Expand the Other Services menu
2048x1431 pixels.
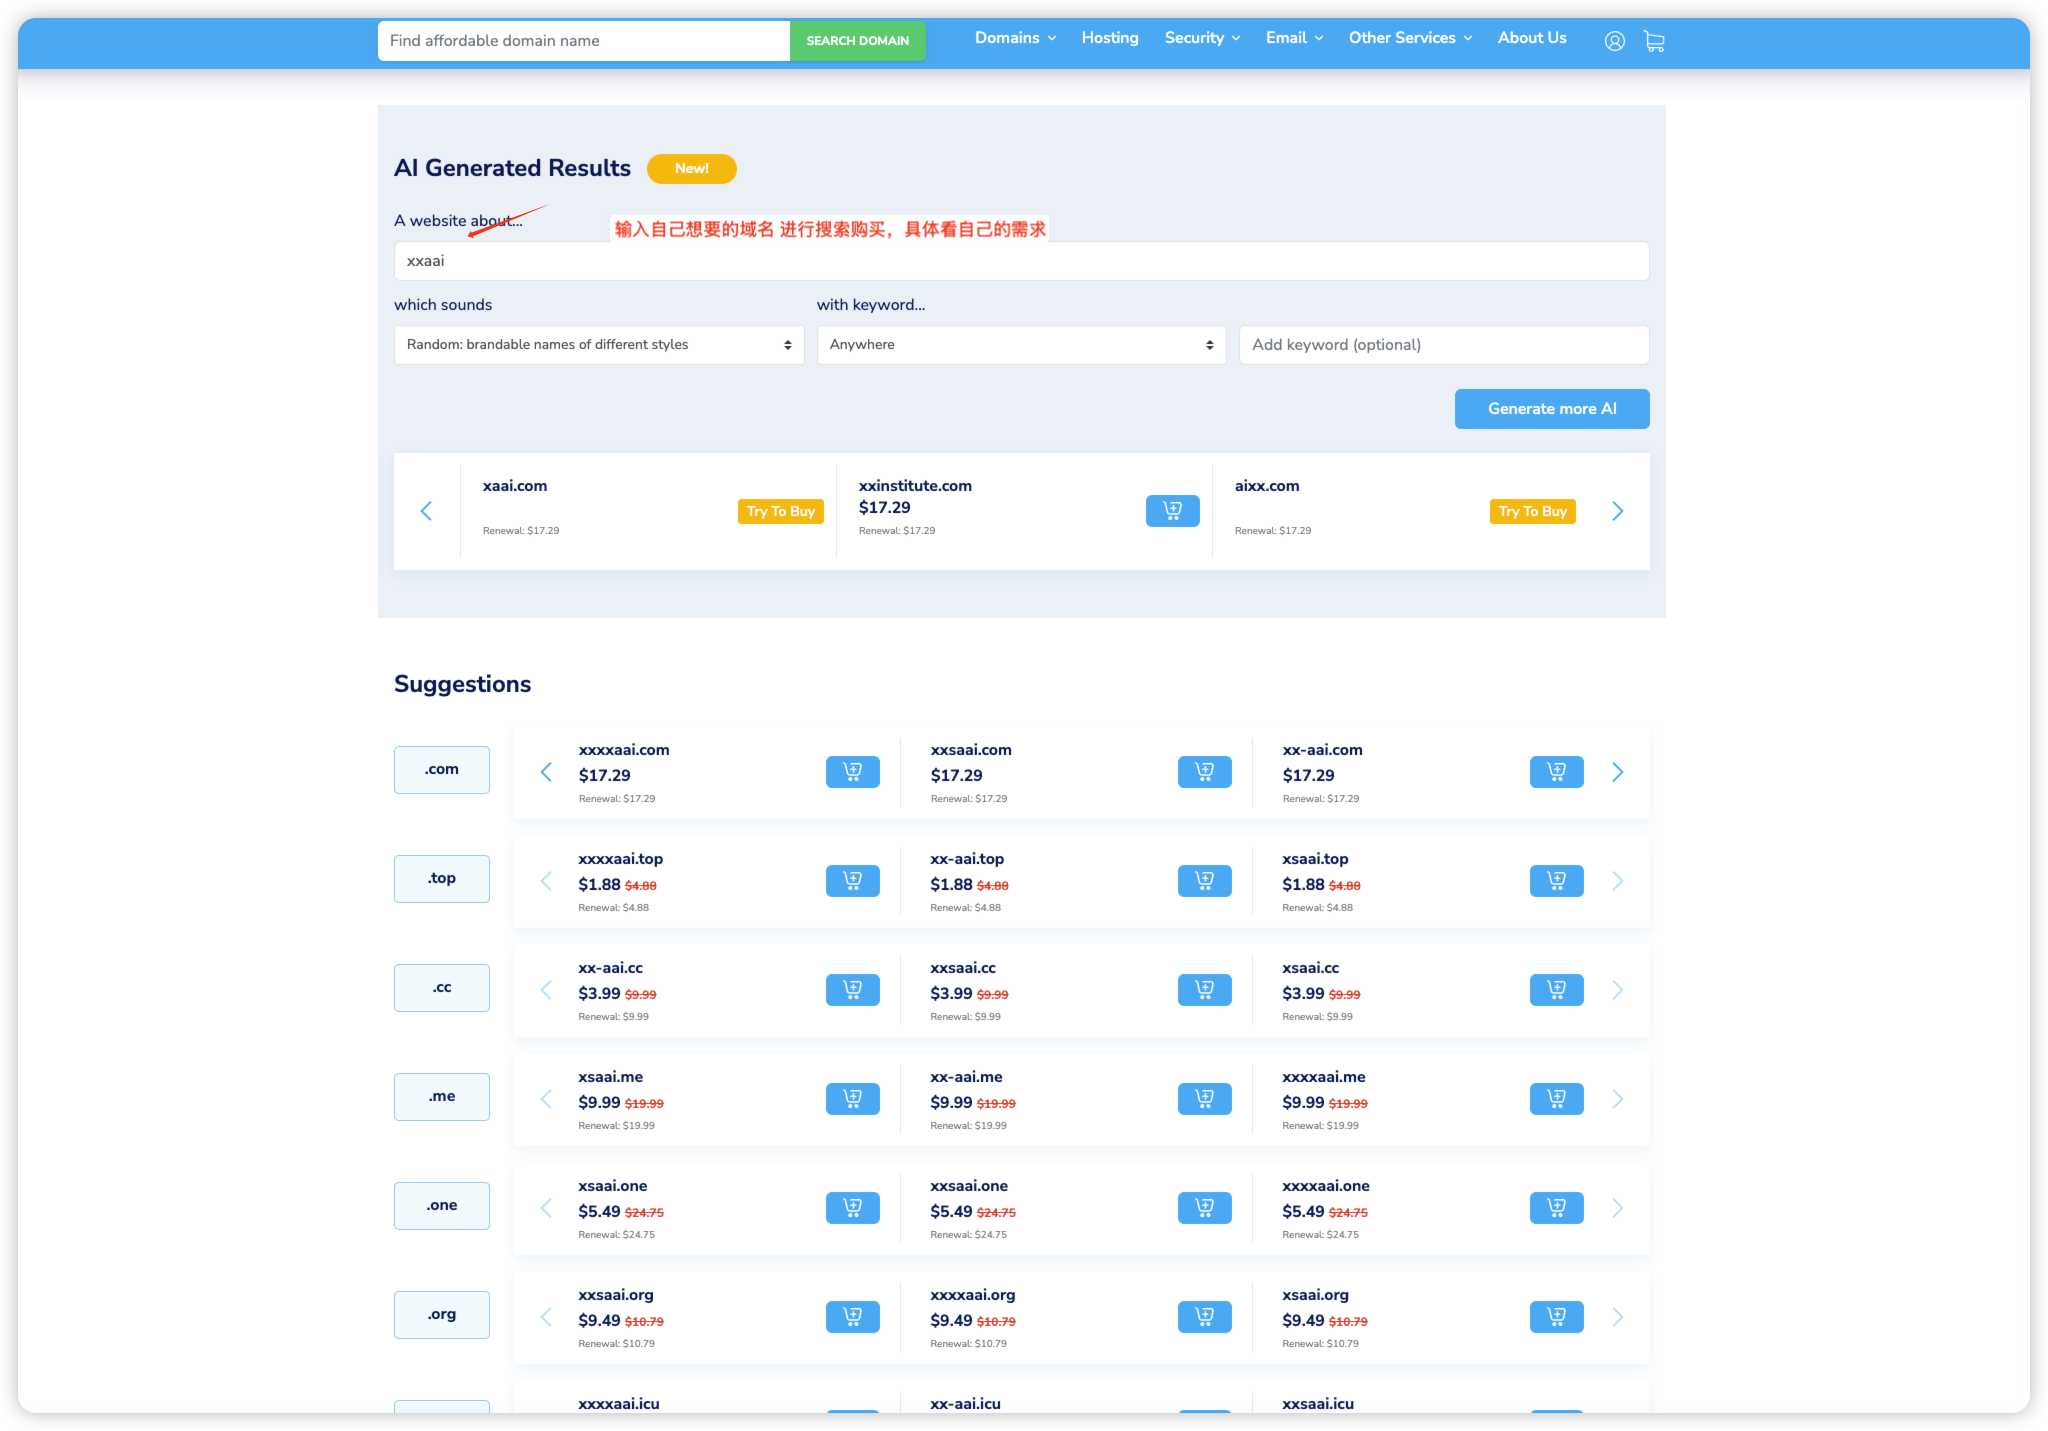(1409, 38)
